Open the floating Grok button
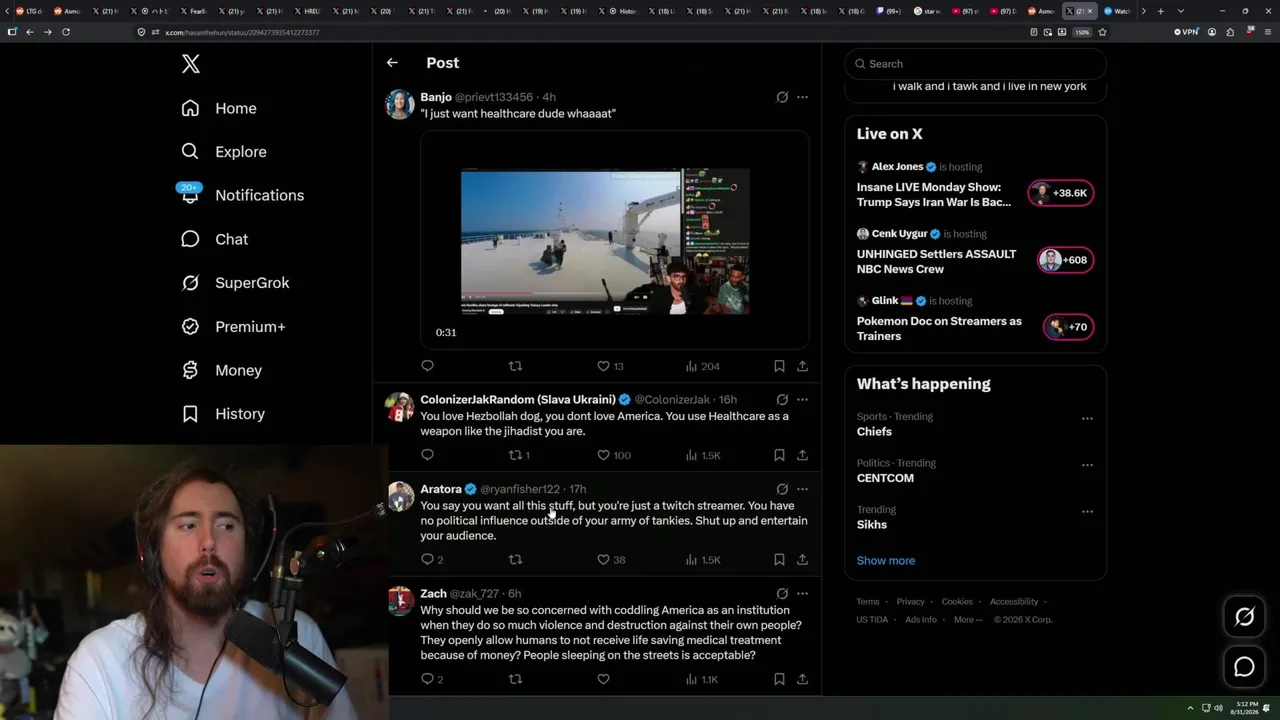 pyautogui.click(x=1244, y=617)
